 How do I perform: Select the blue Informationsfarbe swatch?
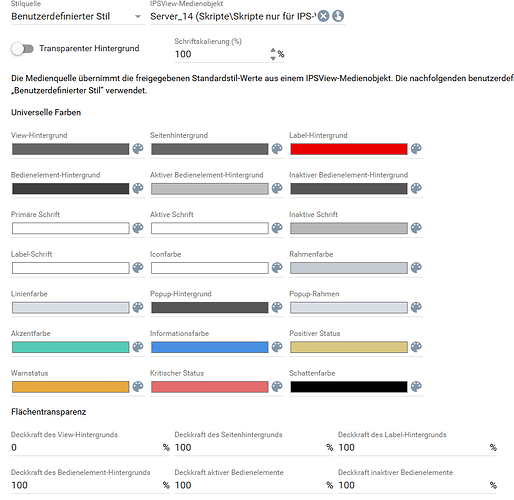click(210, 347)
